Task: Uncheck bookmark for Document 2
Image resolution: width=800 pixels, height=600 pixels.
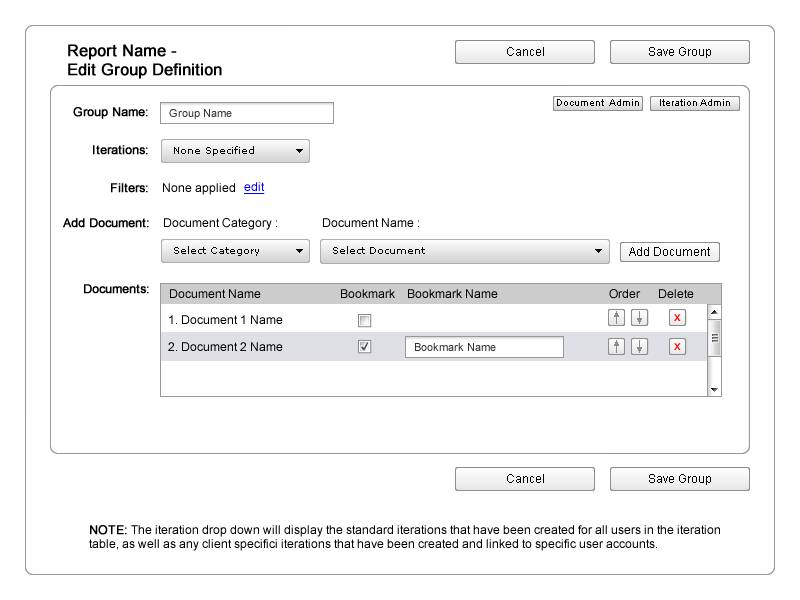Action: (x=365, y=347)
